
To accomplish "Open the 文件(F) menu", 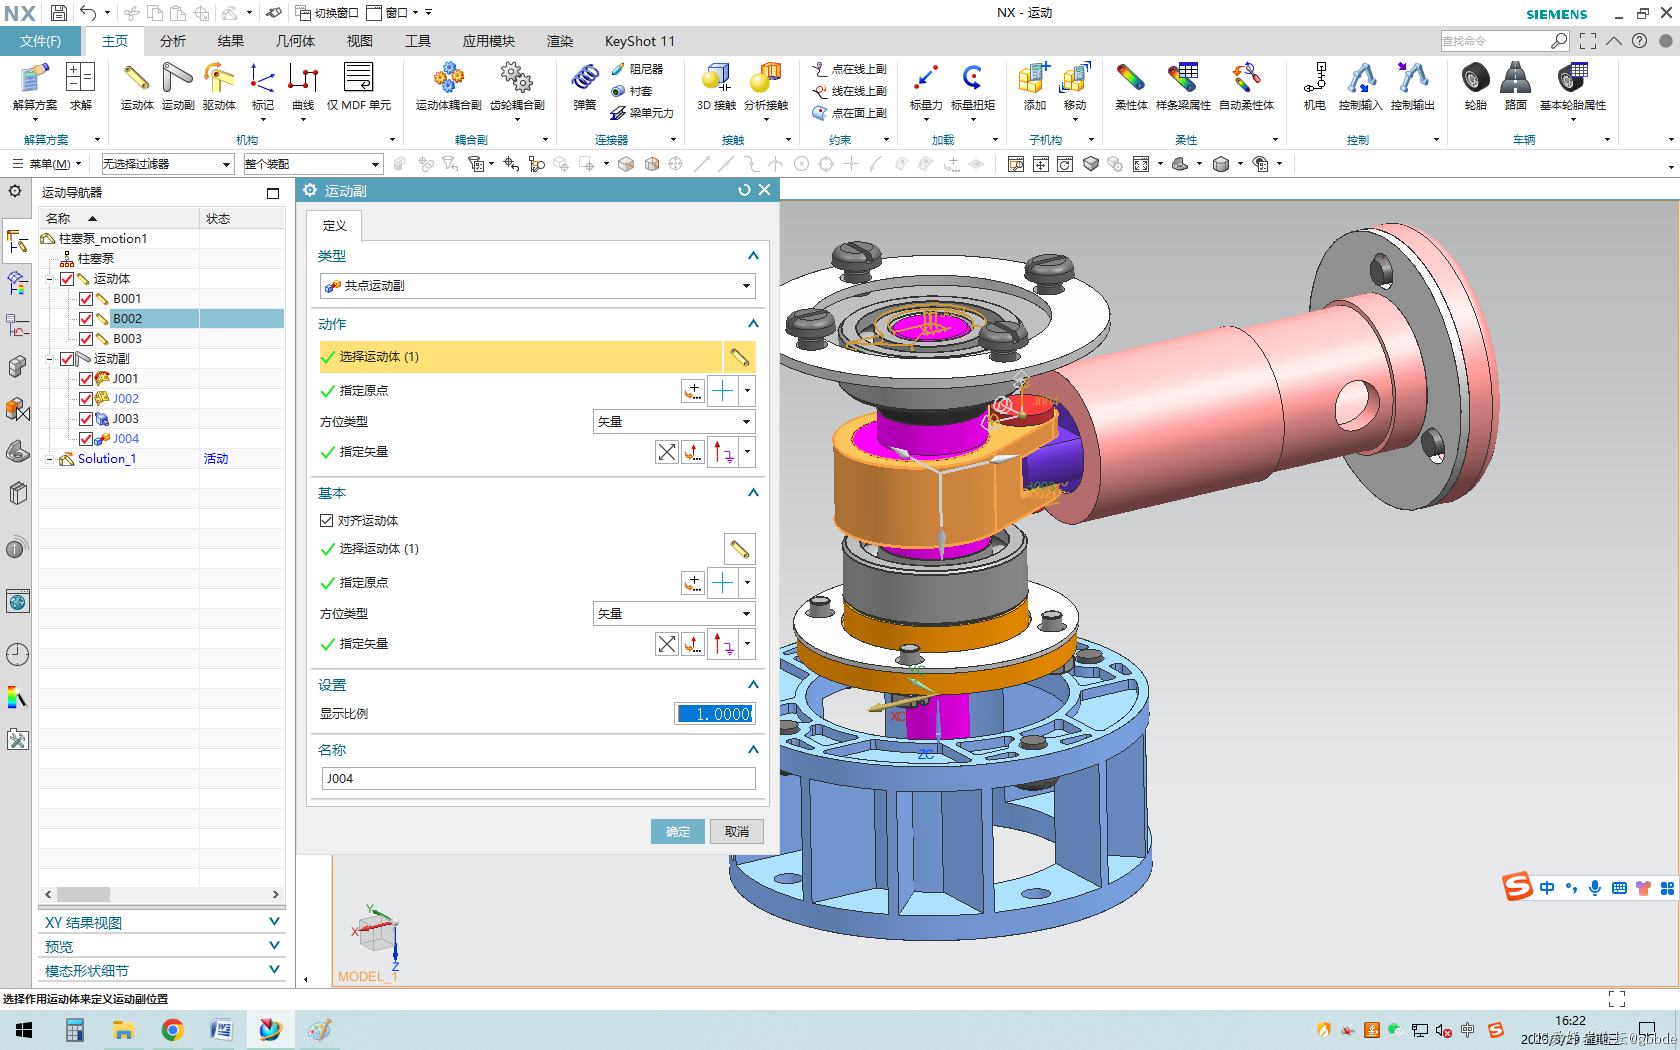I will point(40,41).
